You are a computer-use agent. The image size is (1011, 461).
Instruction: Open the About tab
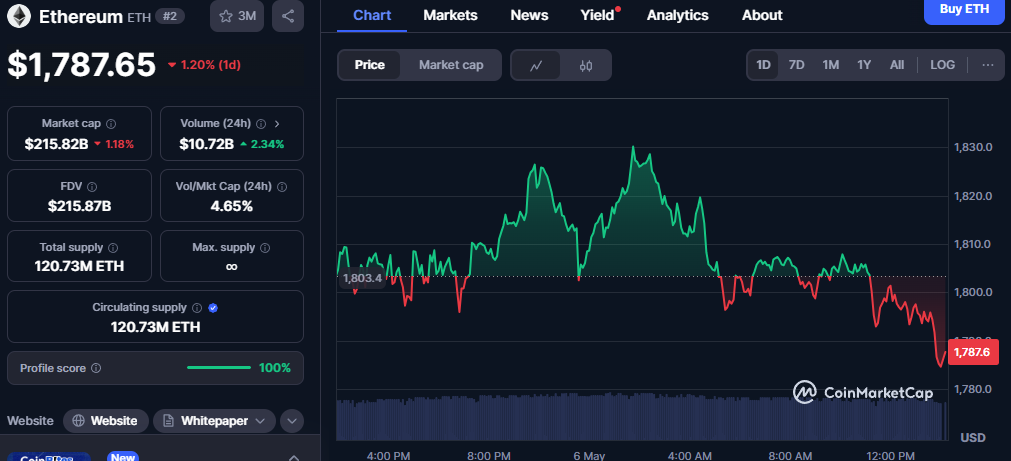pyautogui.click(x=762, y=15)
